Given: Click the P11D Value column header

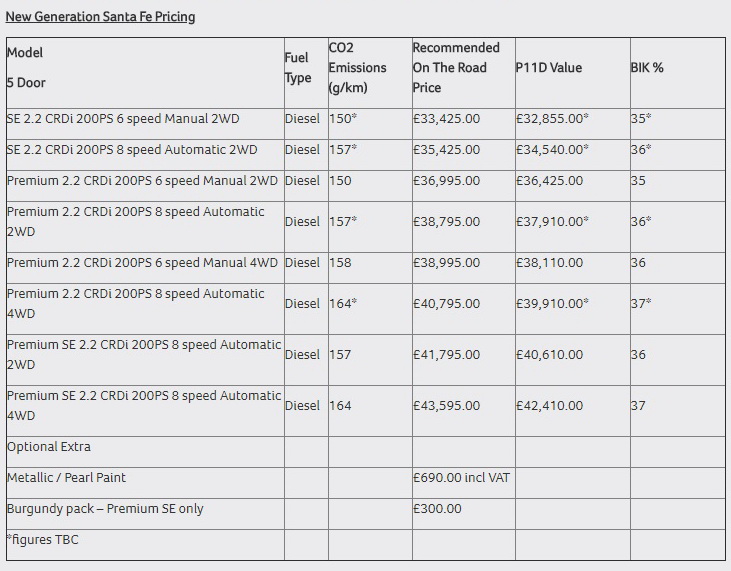Looking at the screenshot, I should (548, 68).
